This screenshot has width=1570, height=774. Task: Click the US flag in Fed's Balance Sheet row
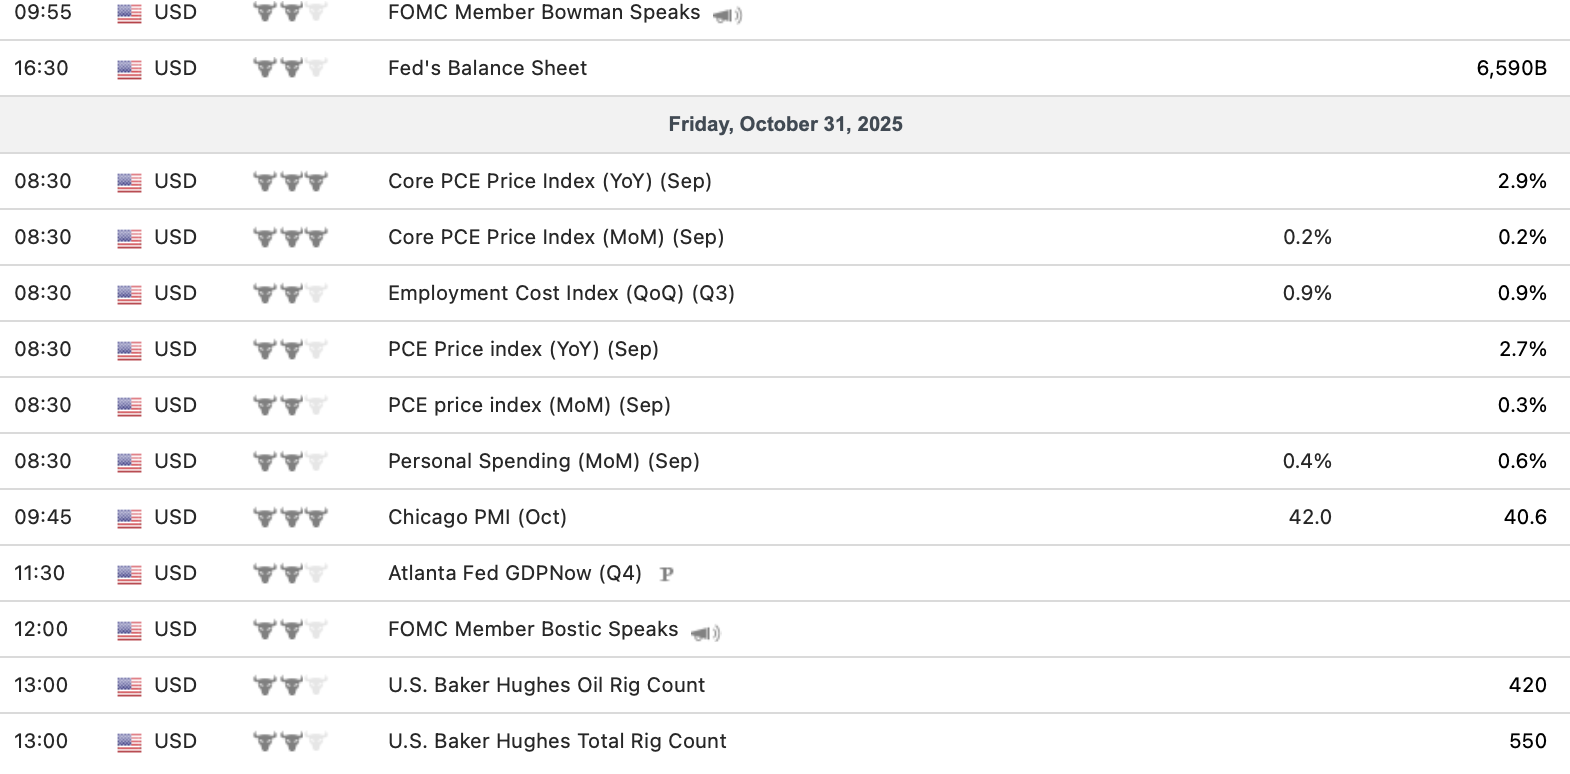coord(129,69)
